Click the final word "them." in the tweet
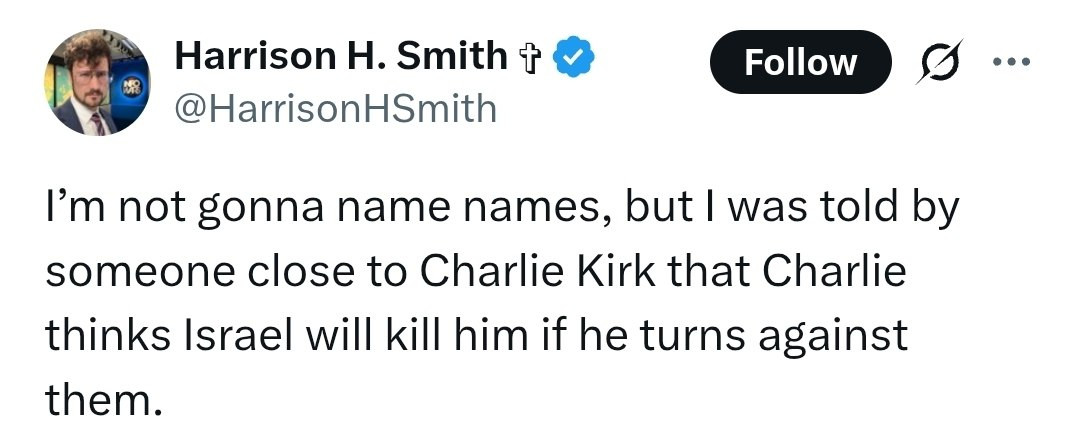 pos(103,400)
